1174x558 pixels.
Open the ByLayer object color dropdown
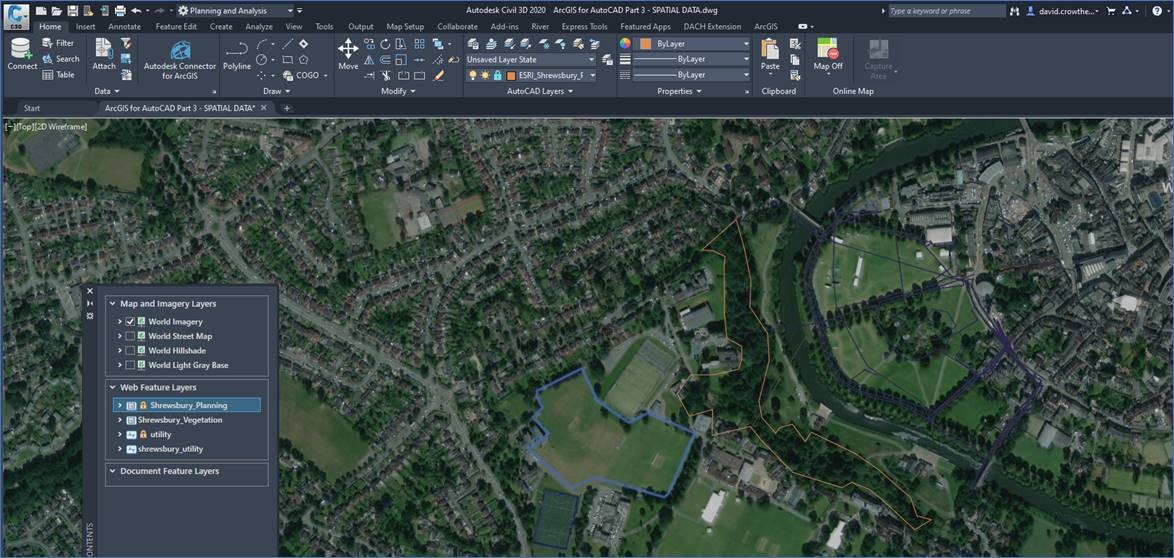tap(746, 44)
